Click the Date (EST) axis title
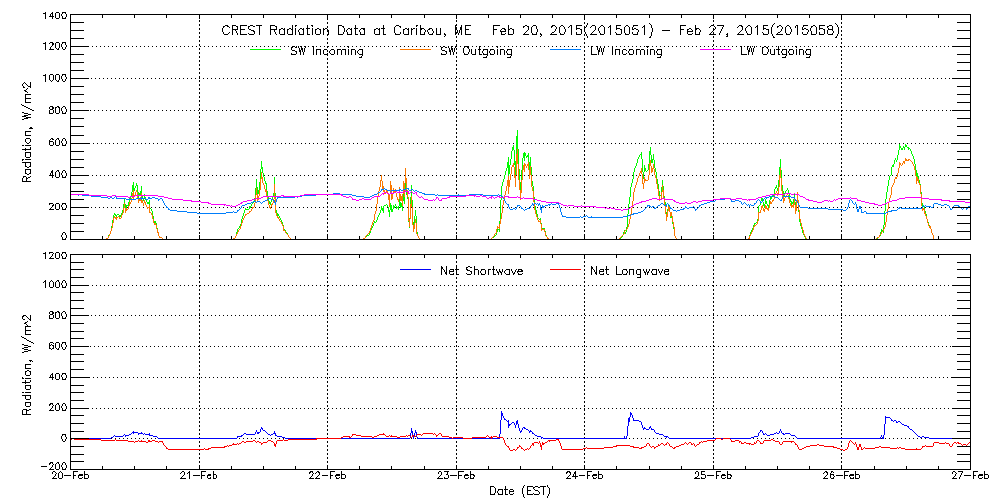The width and height of the screenshot is (1000, 500). pos(520,491)
